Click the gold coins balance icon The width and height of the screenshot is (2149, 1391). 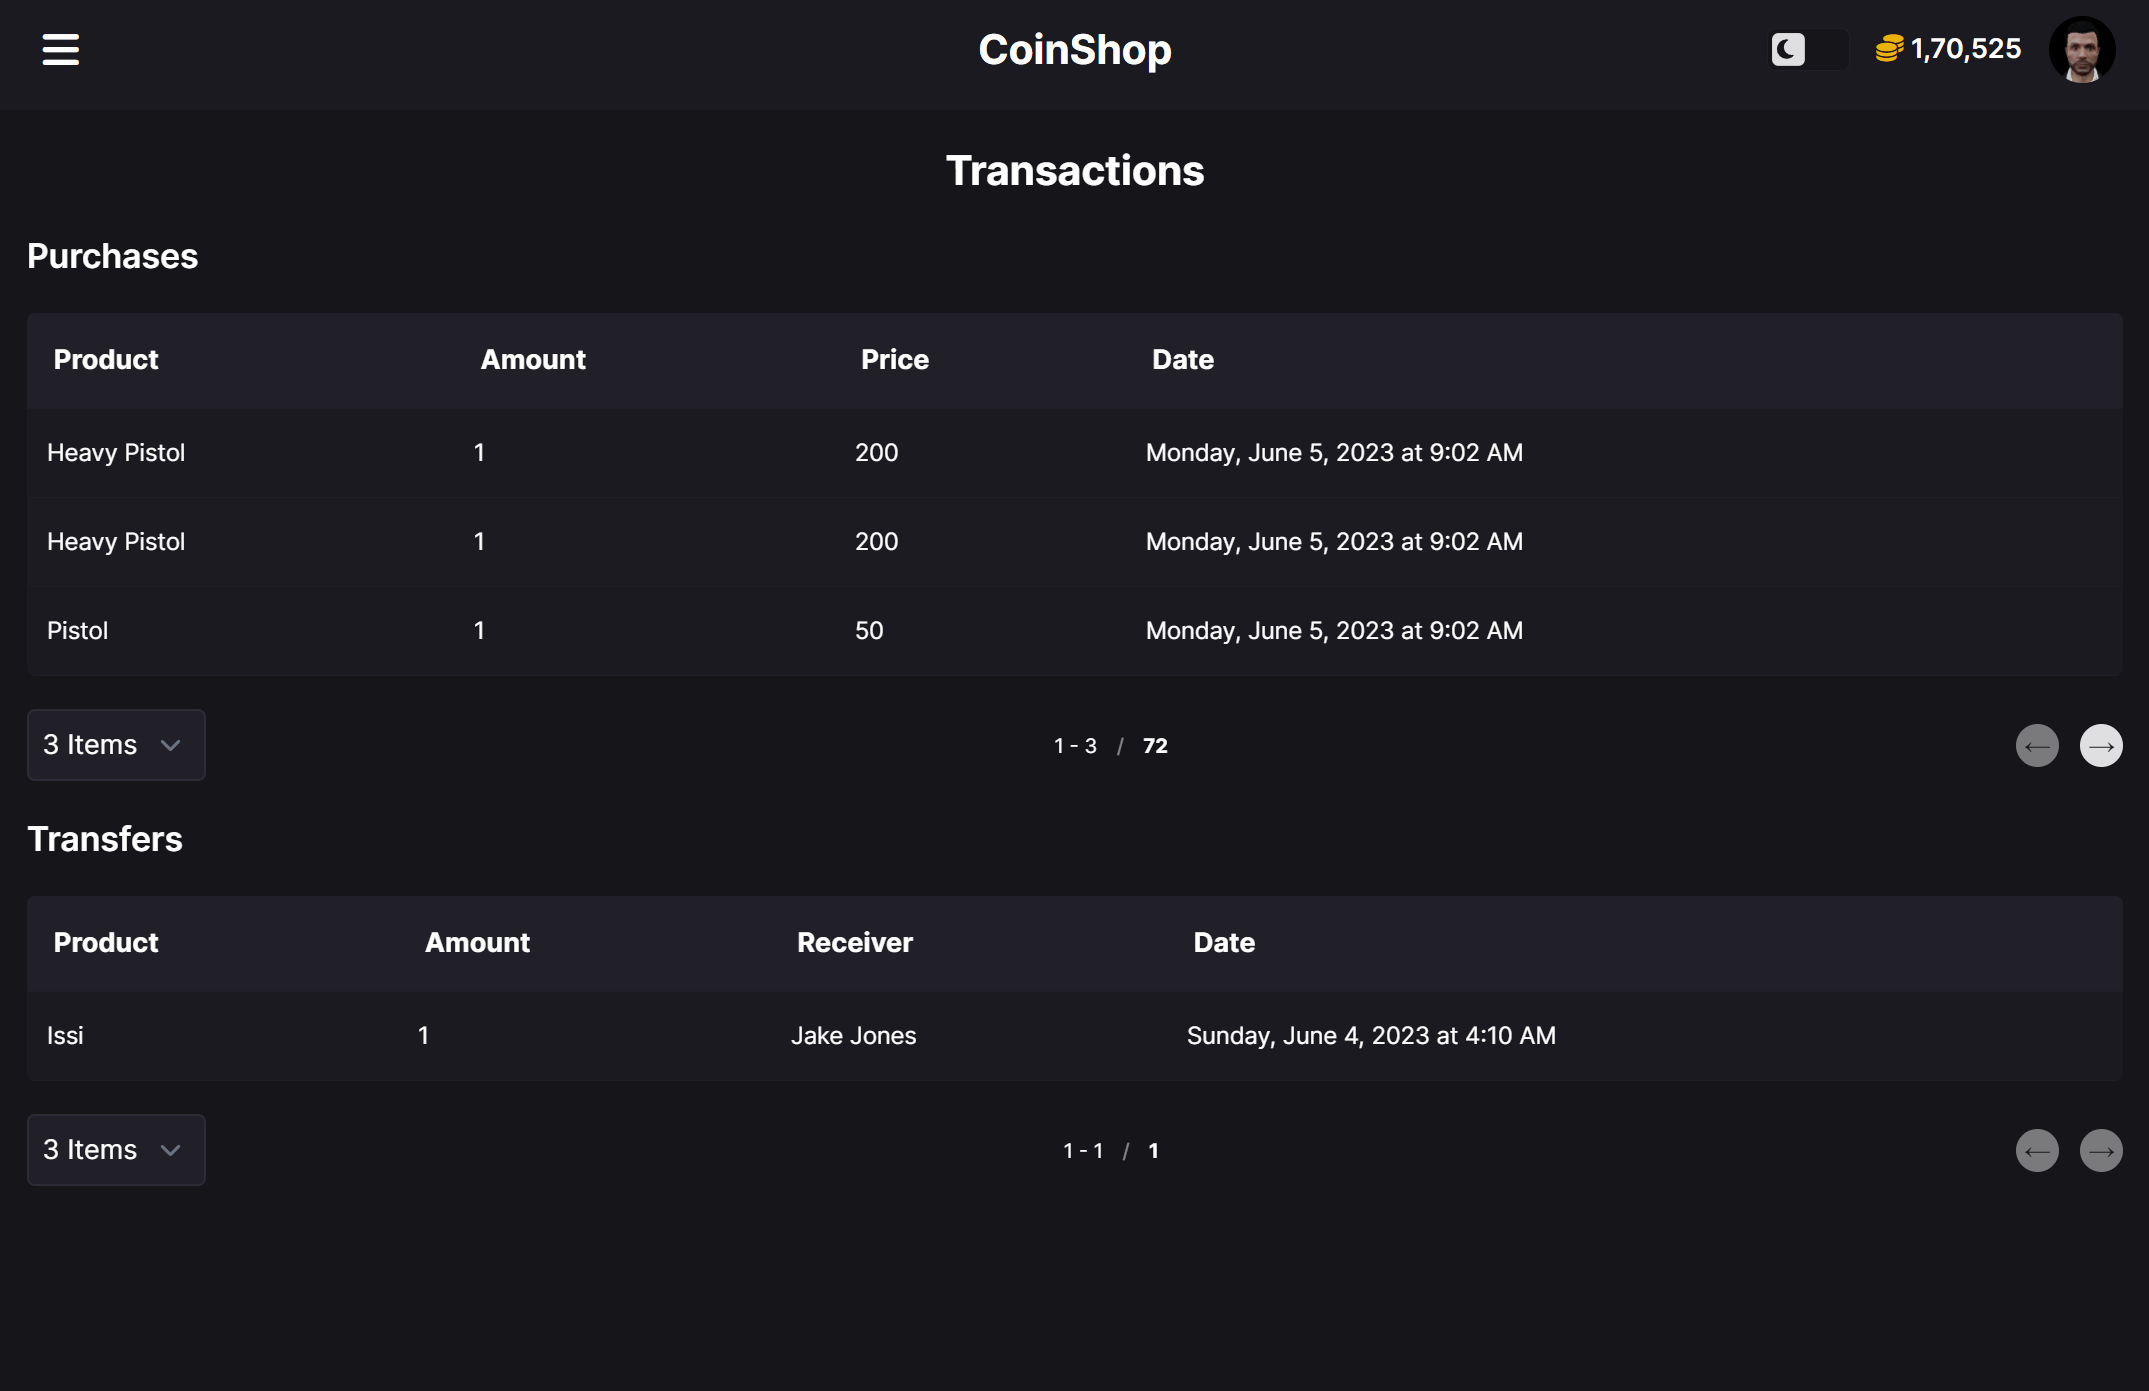(x=1889, y=49)
